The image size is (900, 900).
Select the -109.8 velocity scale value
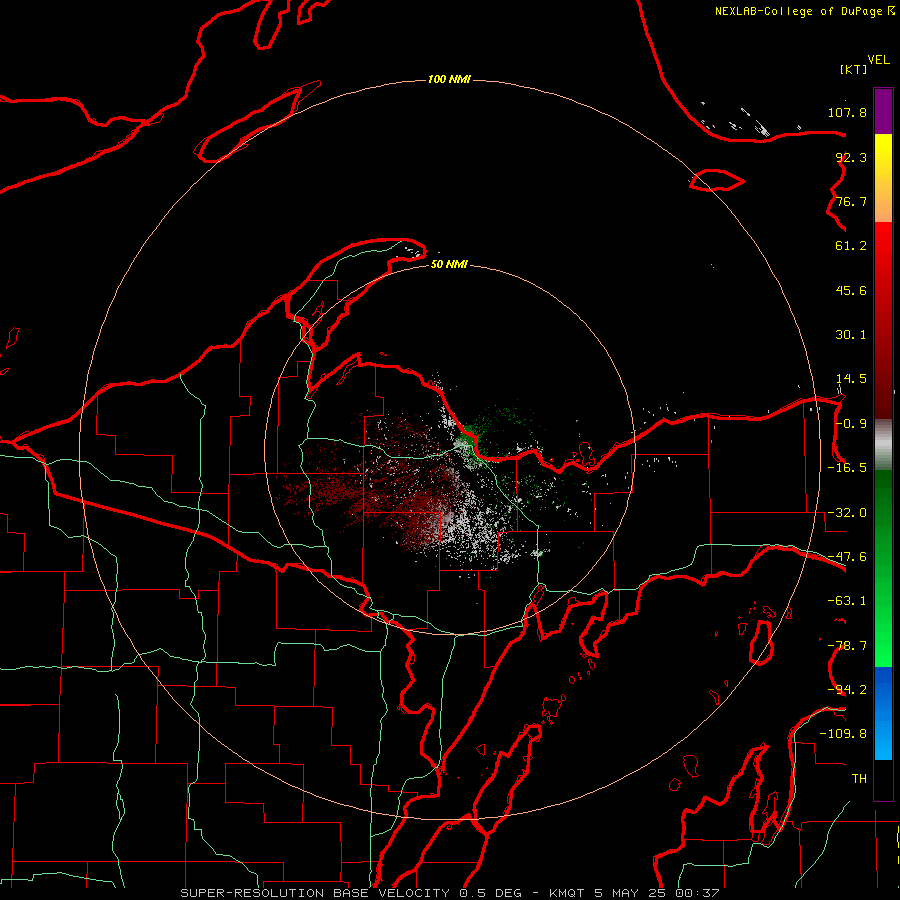pos(843,734)
